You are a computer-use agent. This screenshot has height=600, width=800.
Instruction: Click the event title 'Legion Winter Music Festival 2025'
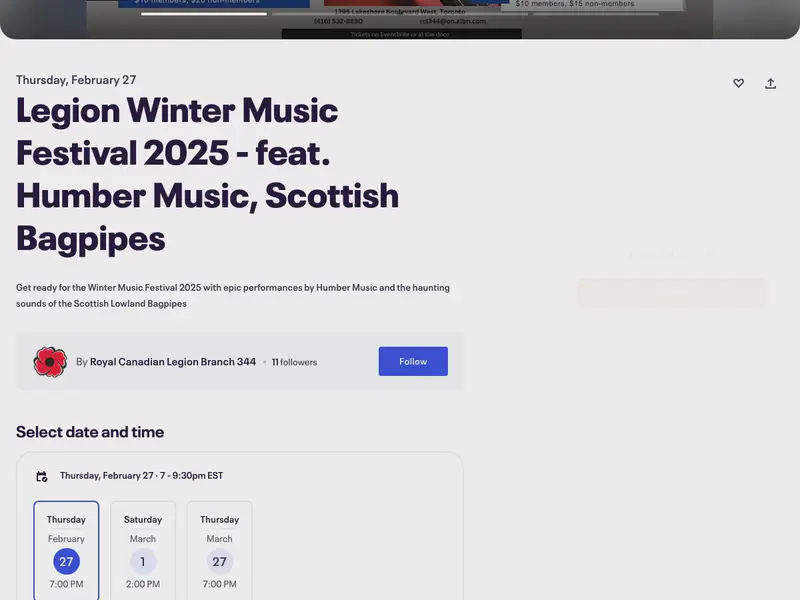tap(208, 174)
